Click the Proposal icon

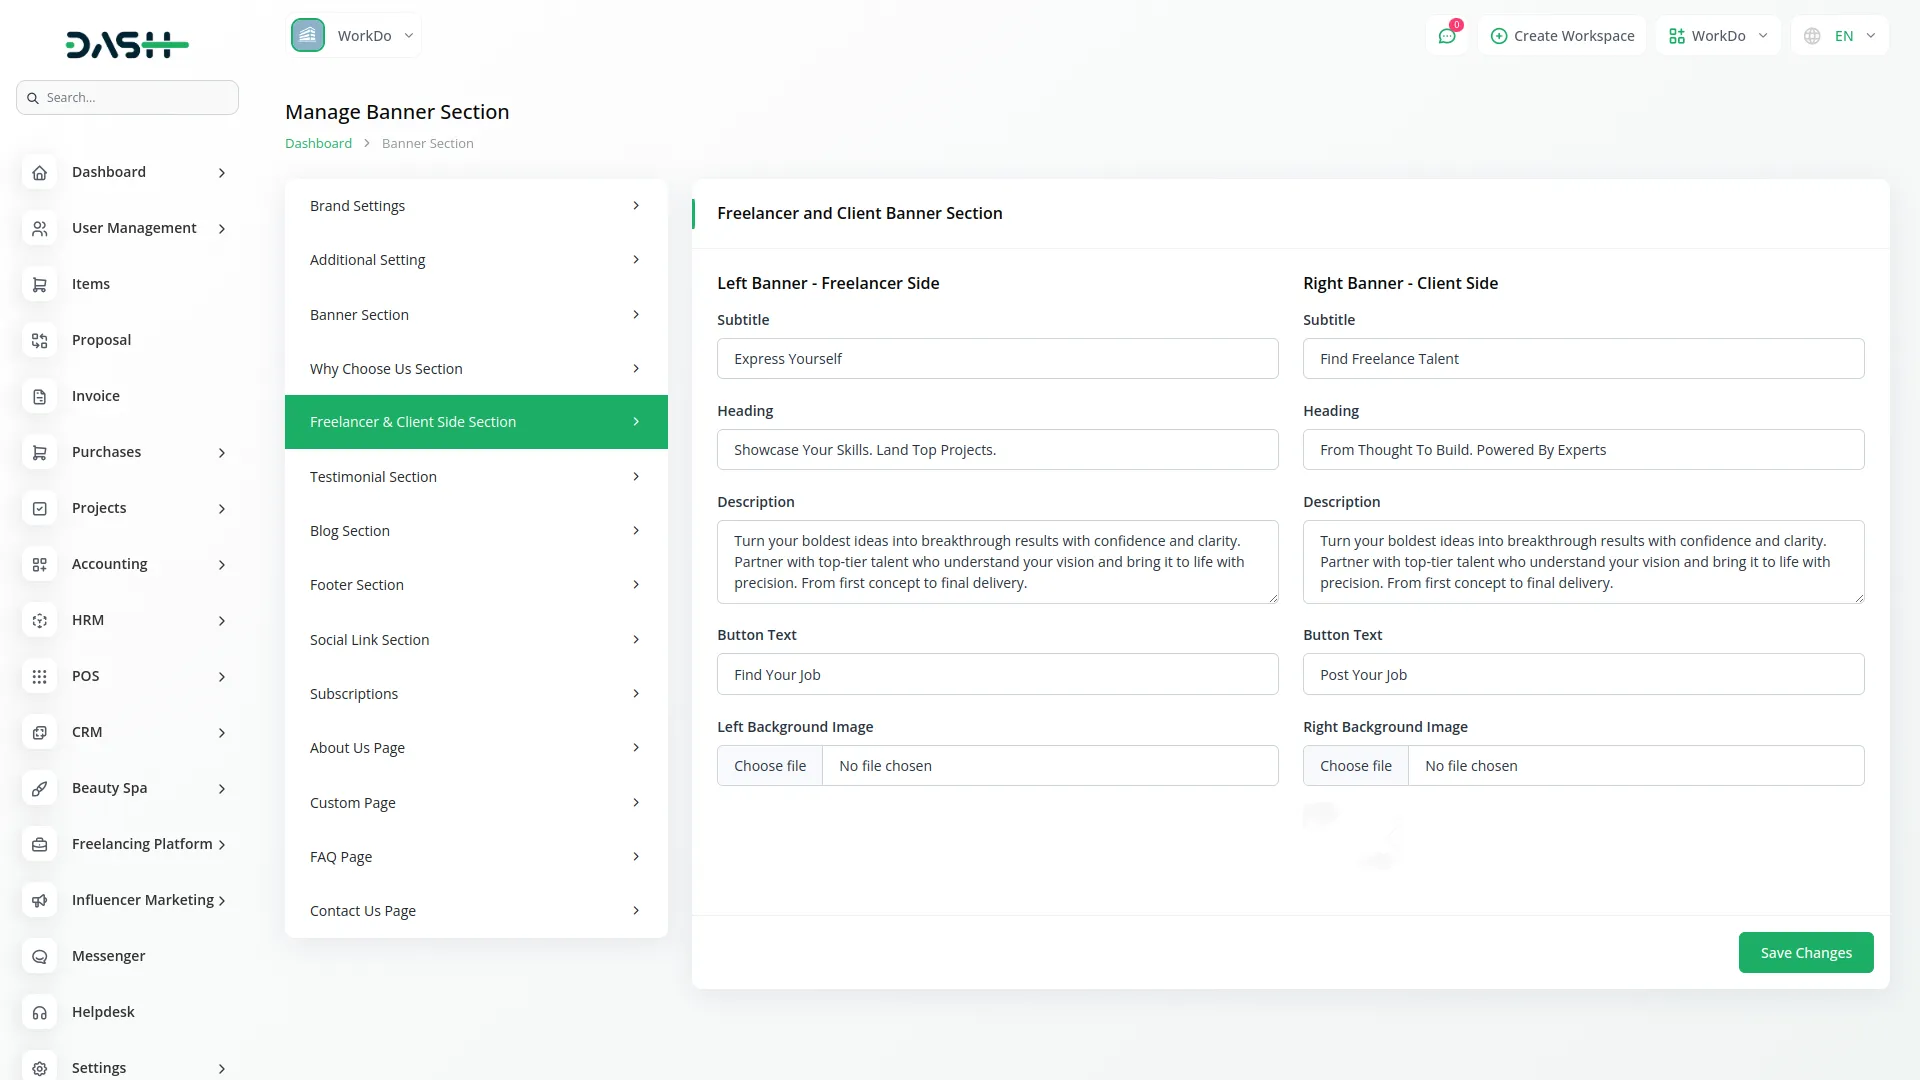(39, 340)
